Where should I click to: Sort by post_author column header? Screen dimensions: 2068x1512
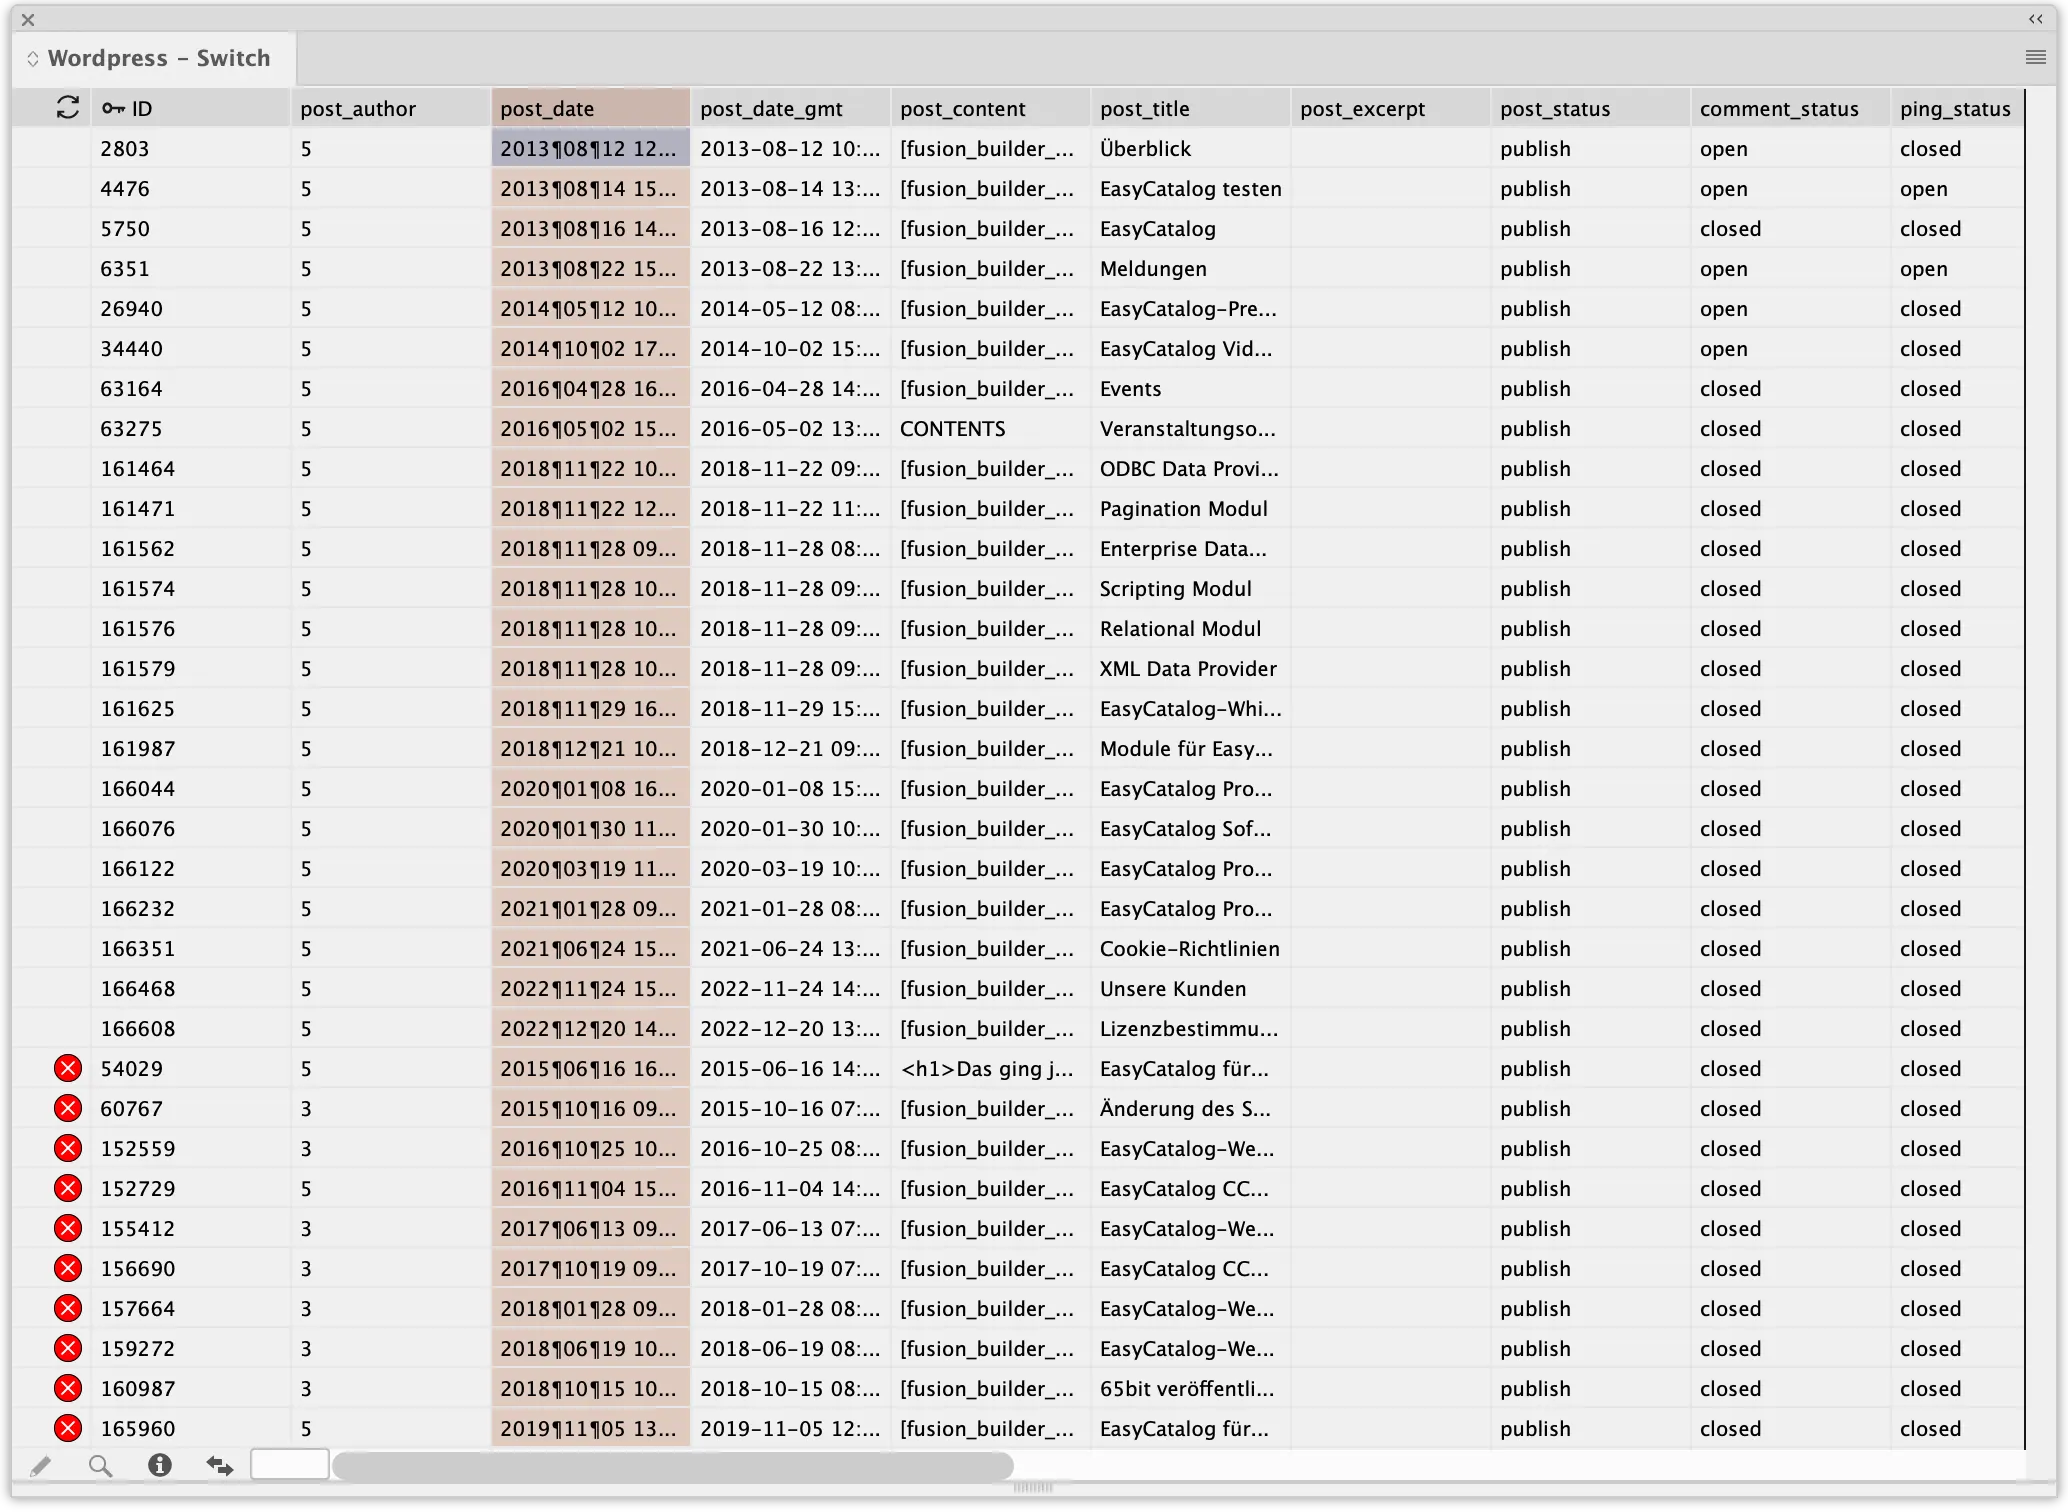coord(390,108)
